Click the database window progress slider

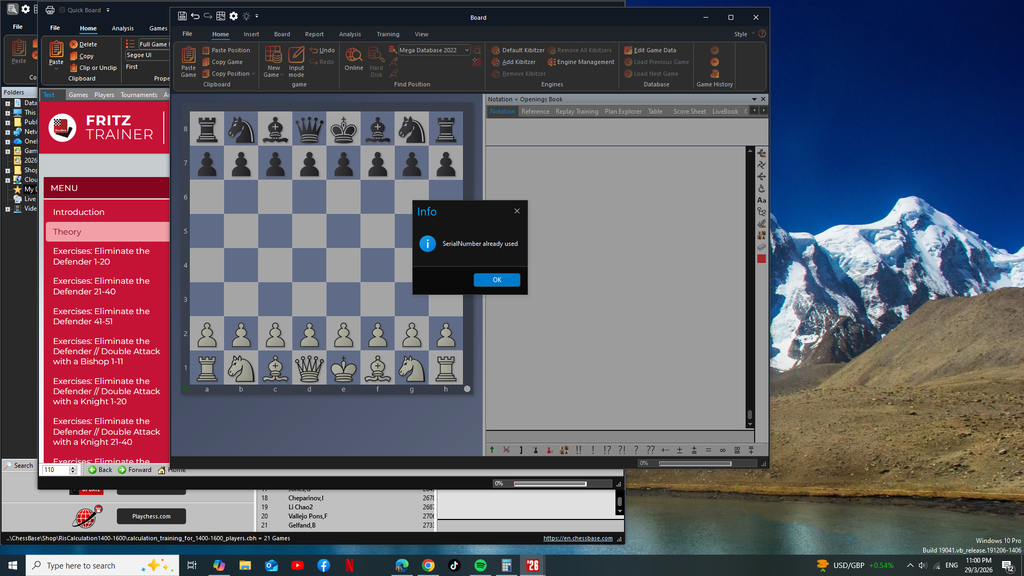550,483
